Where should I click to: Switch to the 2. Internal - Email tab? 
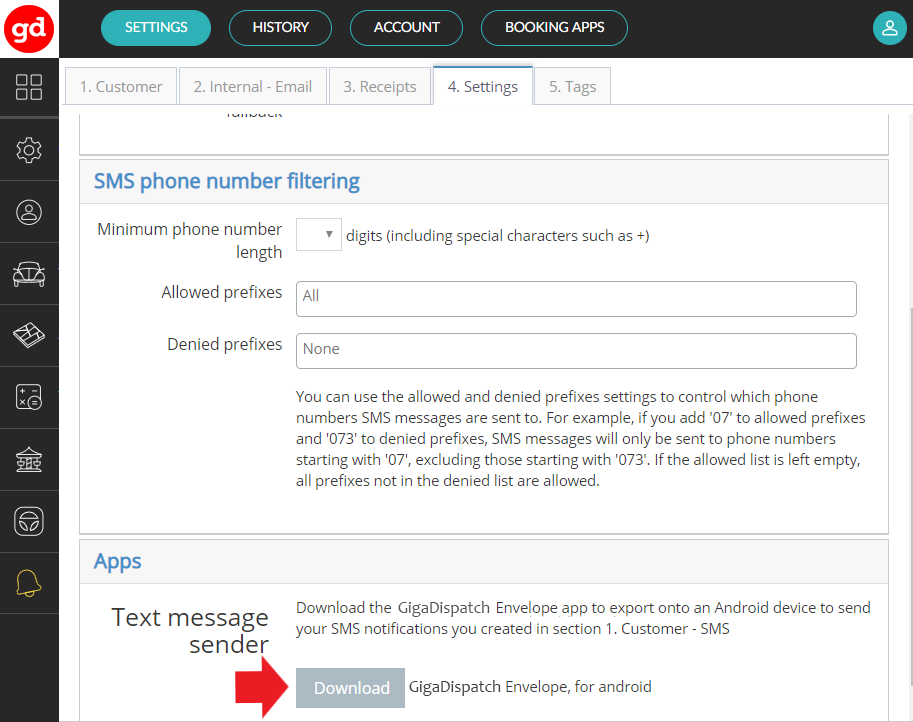pos(253,86)
